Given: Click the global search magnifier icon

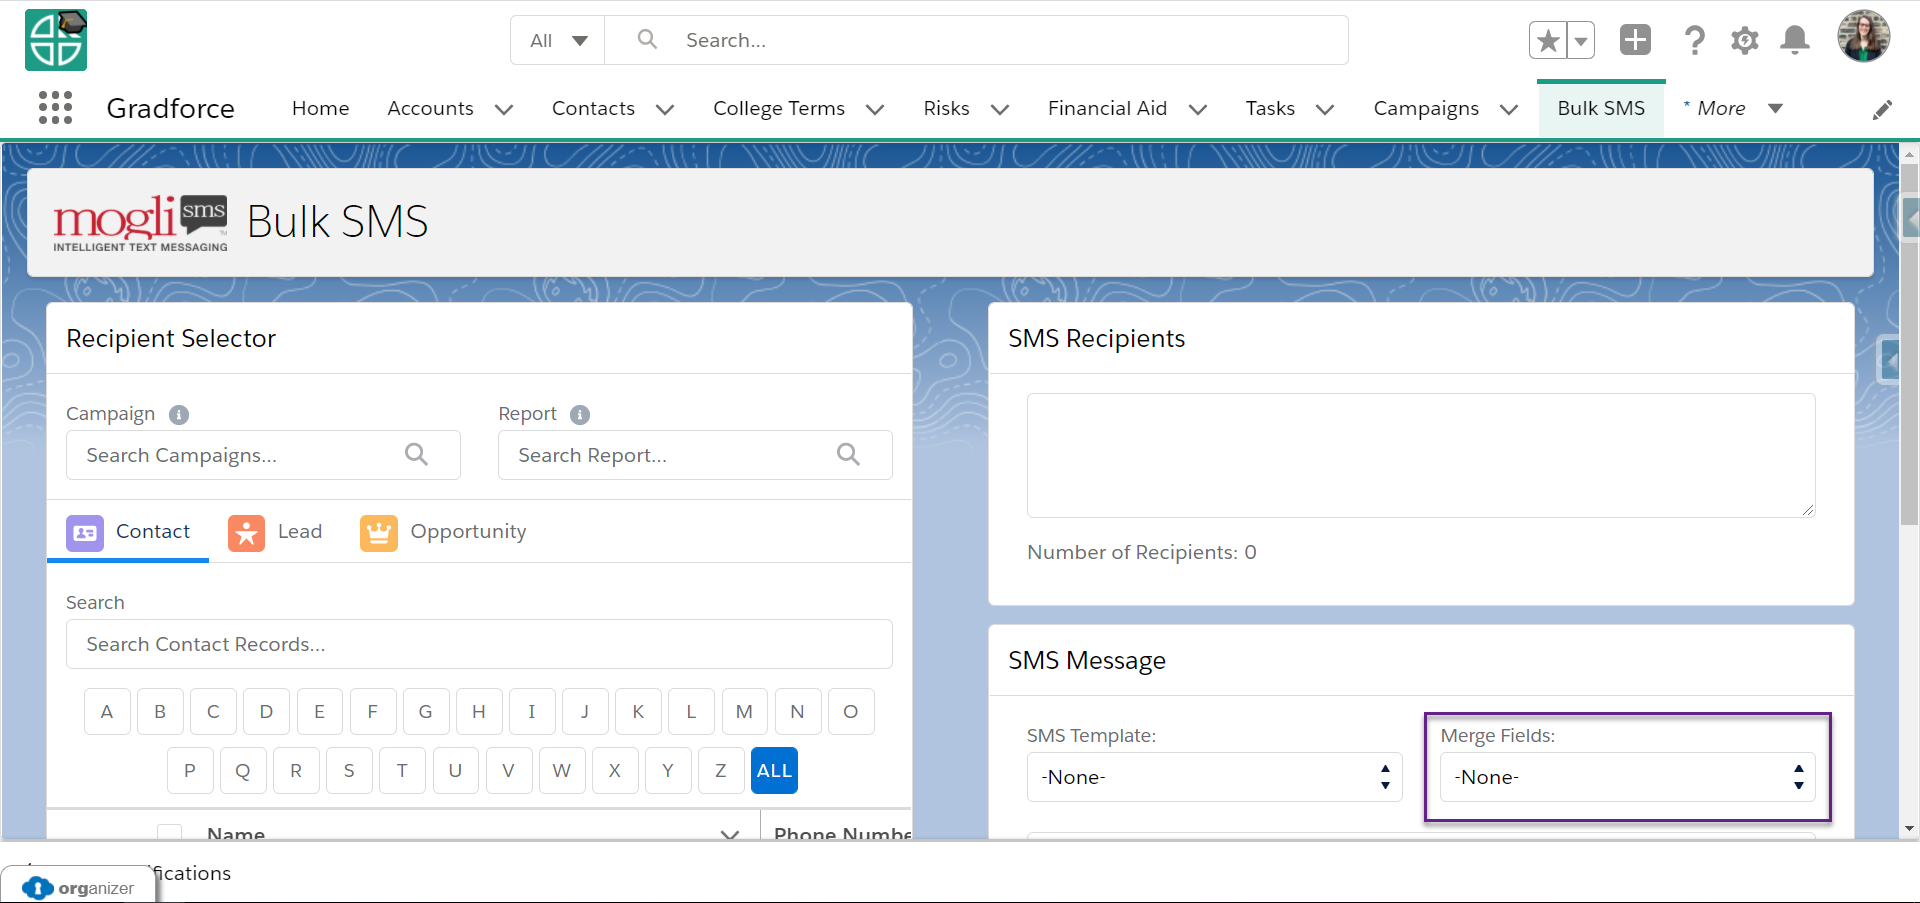Looking at the screenshot, I should pyautogui.click(x=647, y=39).
